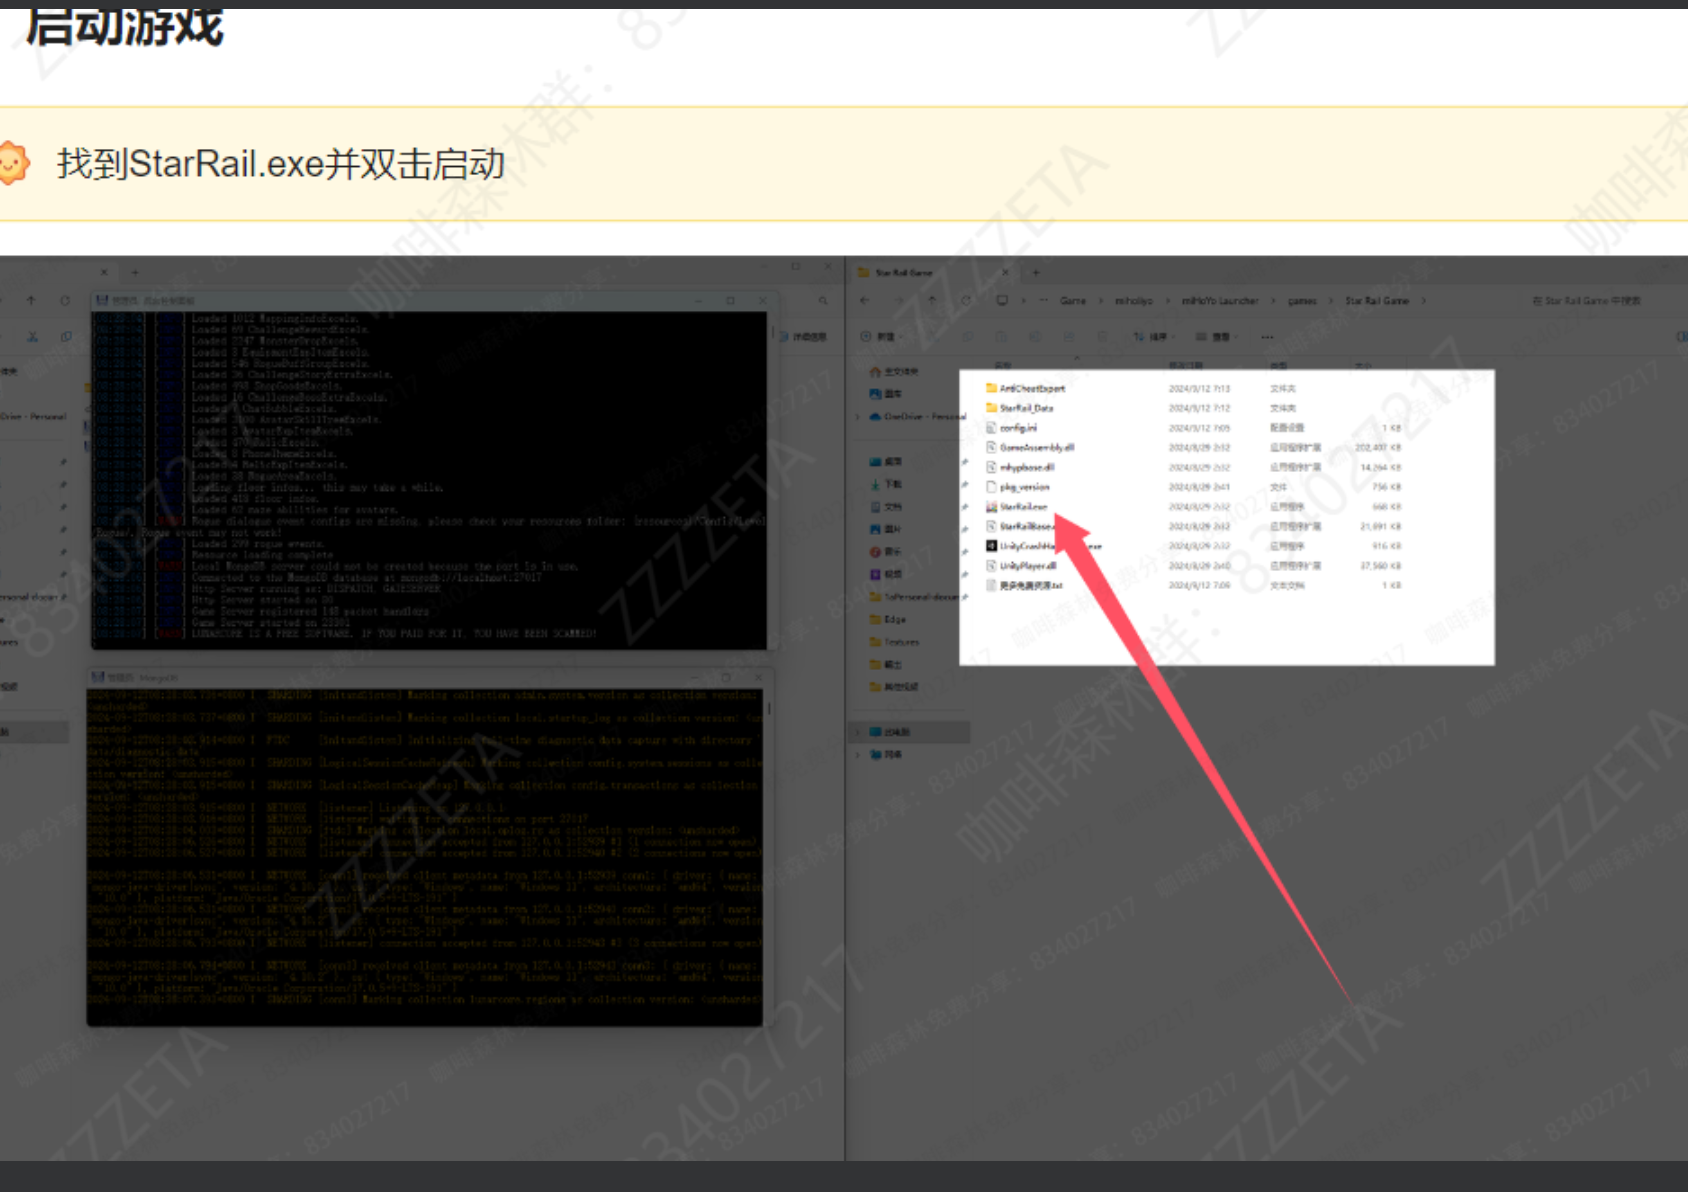Image resolution: width=1688 pixels, height=1192 pixels.
Task: Click the Copy icon in left explorer toolbar
Action: tap(66, 337)
